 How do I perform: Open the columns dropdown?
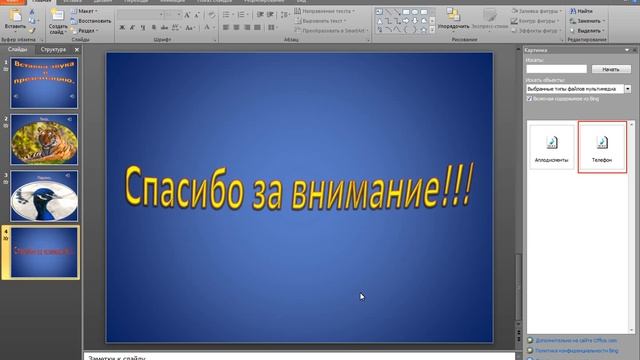point(273,28)
